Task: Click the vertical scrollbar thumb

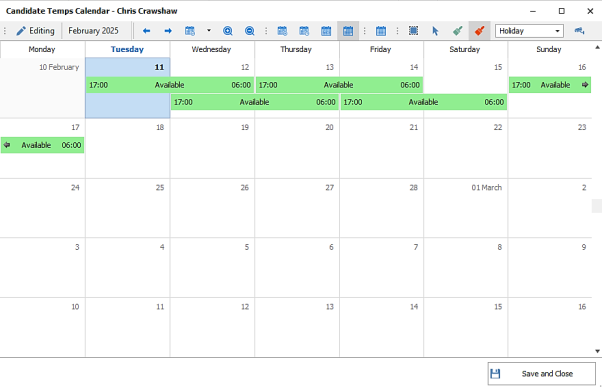Action: 597,206
